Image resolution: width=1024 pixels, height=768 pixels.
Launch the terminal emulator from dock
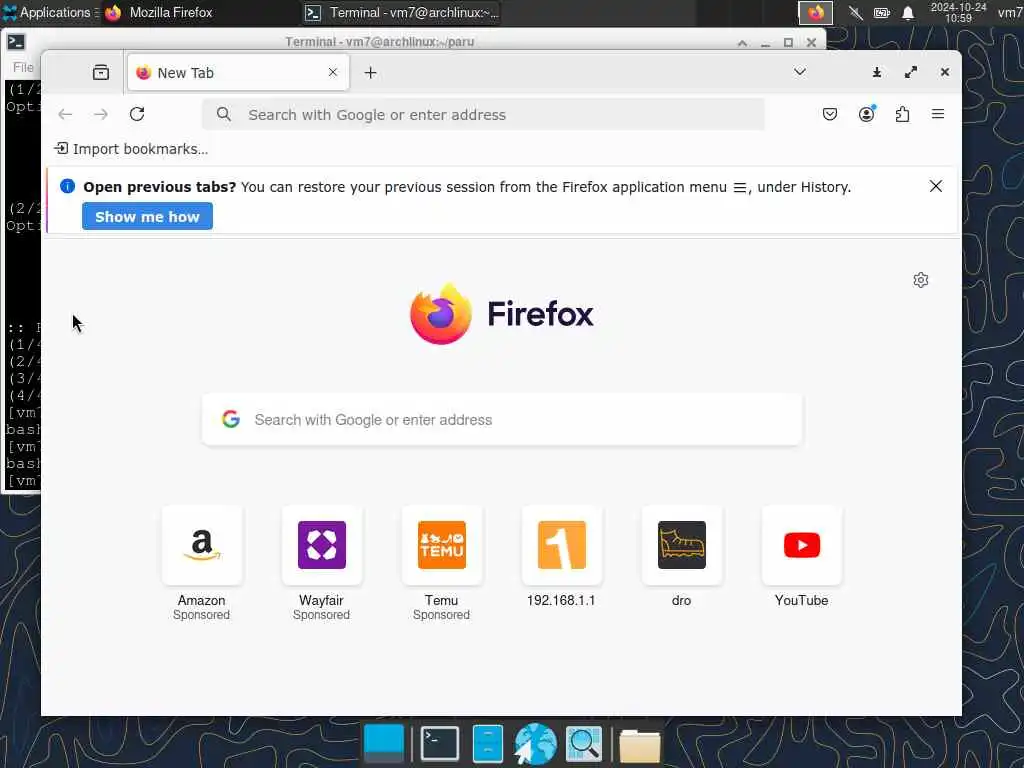[x=440, y=743]
